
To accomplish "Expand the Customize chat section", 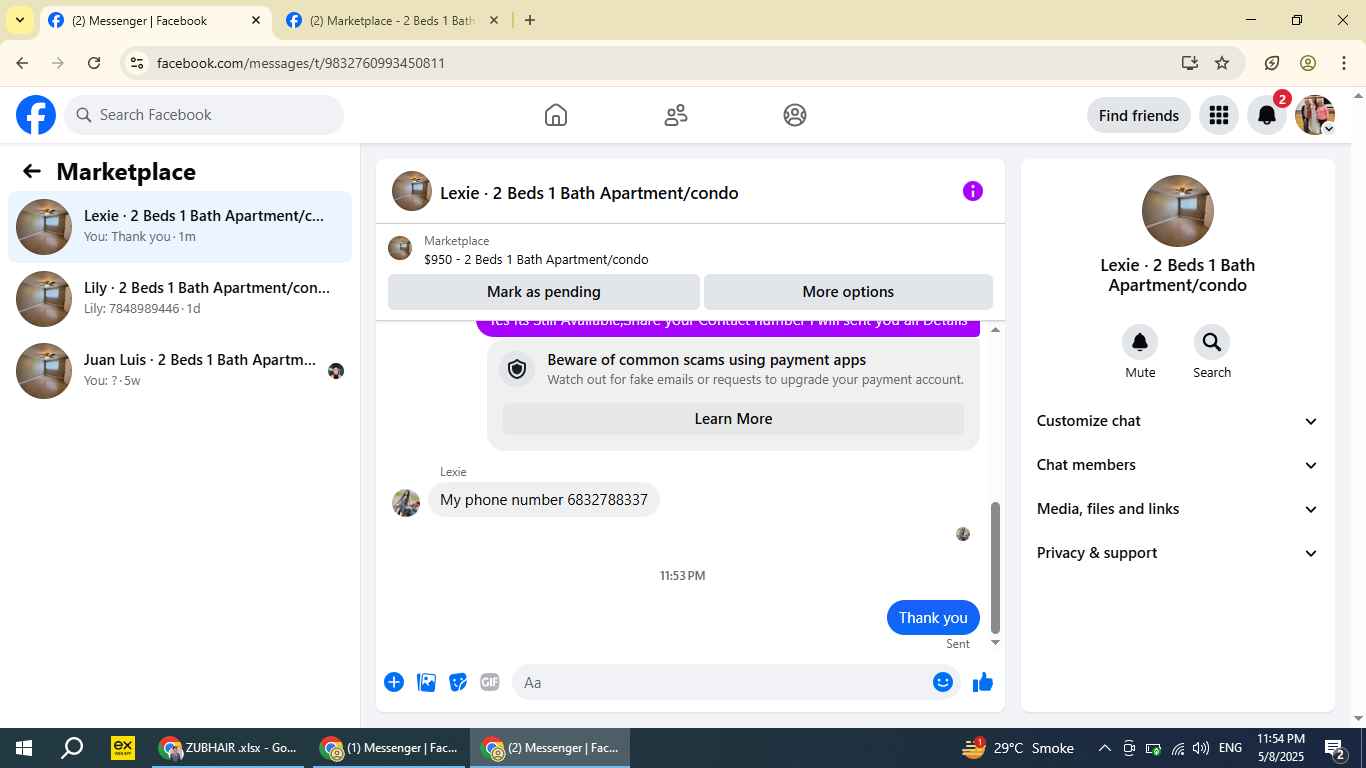I will (1178, 421).
